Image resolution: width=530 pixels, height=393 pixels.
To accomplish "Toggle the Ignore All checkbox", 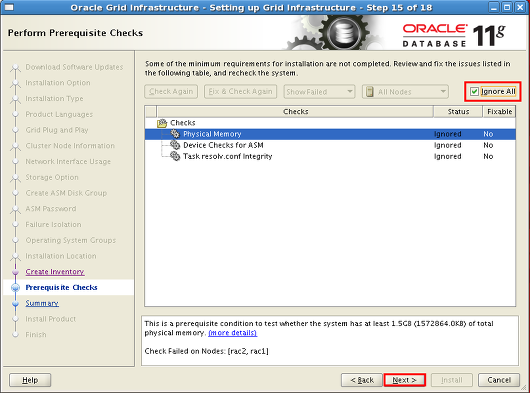I will click(x=474, y=92).
